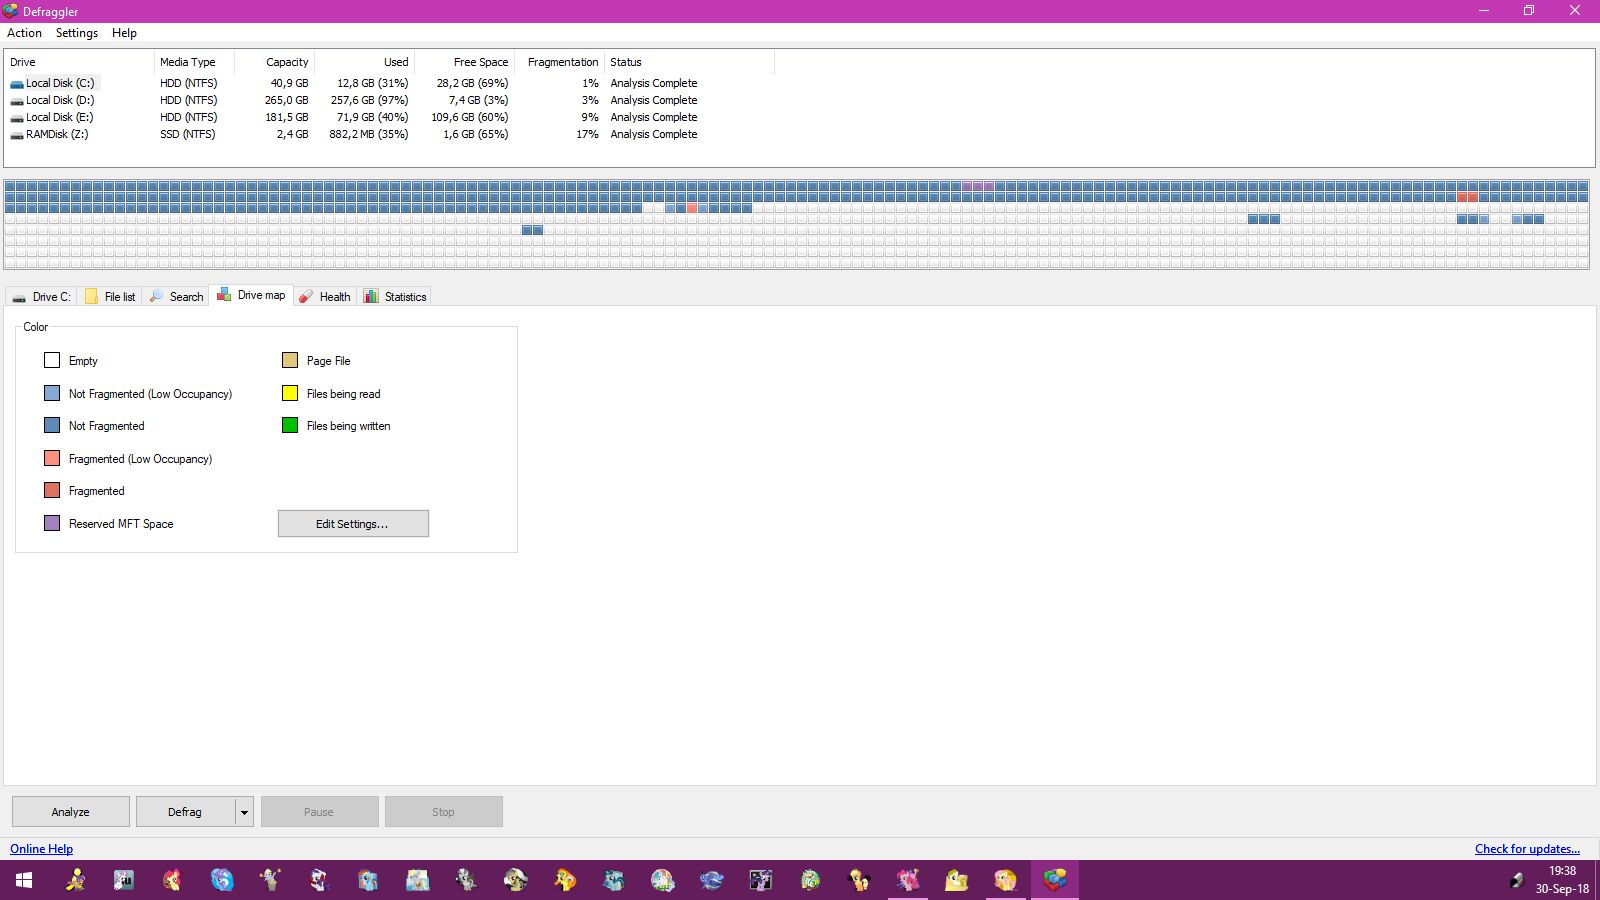Open the Online Help link

42,849
